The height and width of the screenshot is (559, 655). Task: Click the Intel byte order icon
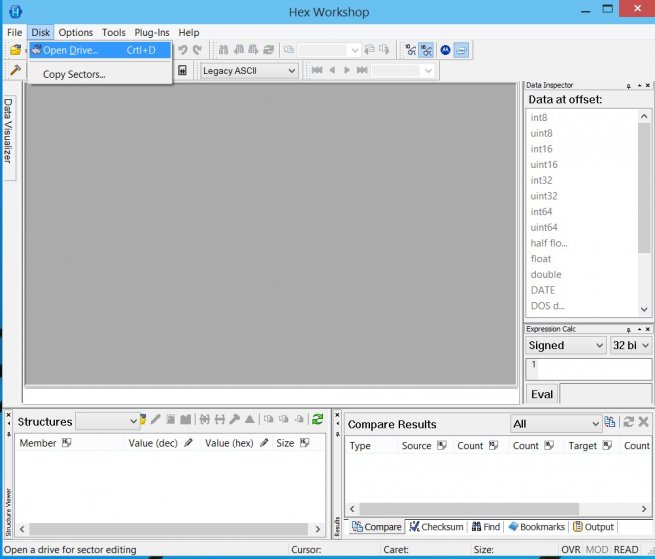[x=461, y=50]
